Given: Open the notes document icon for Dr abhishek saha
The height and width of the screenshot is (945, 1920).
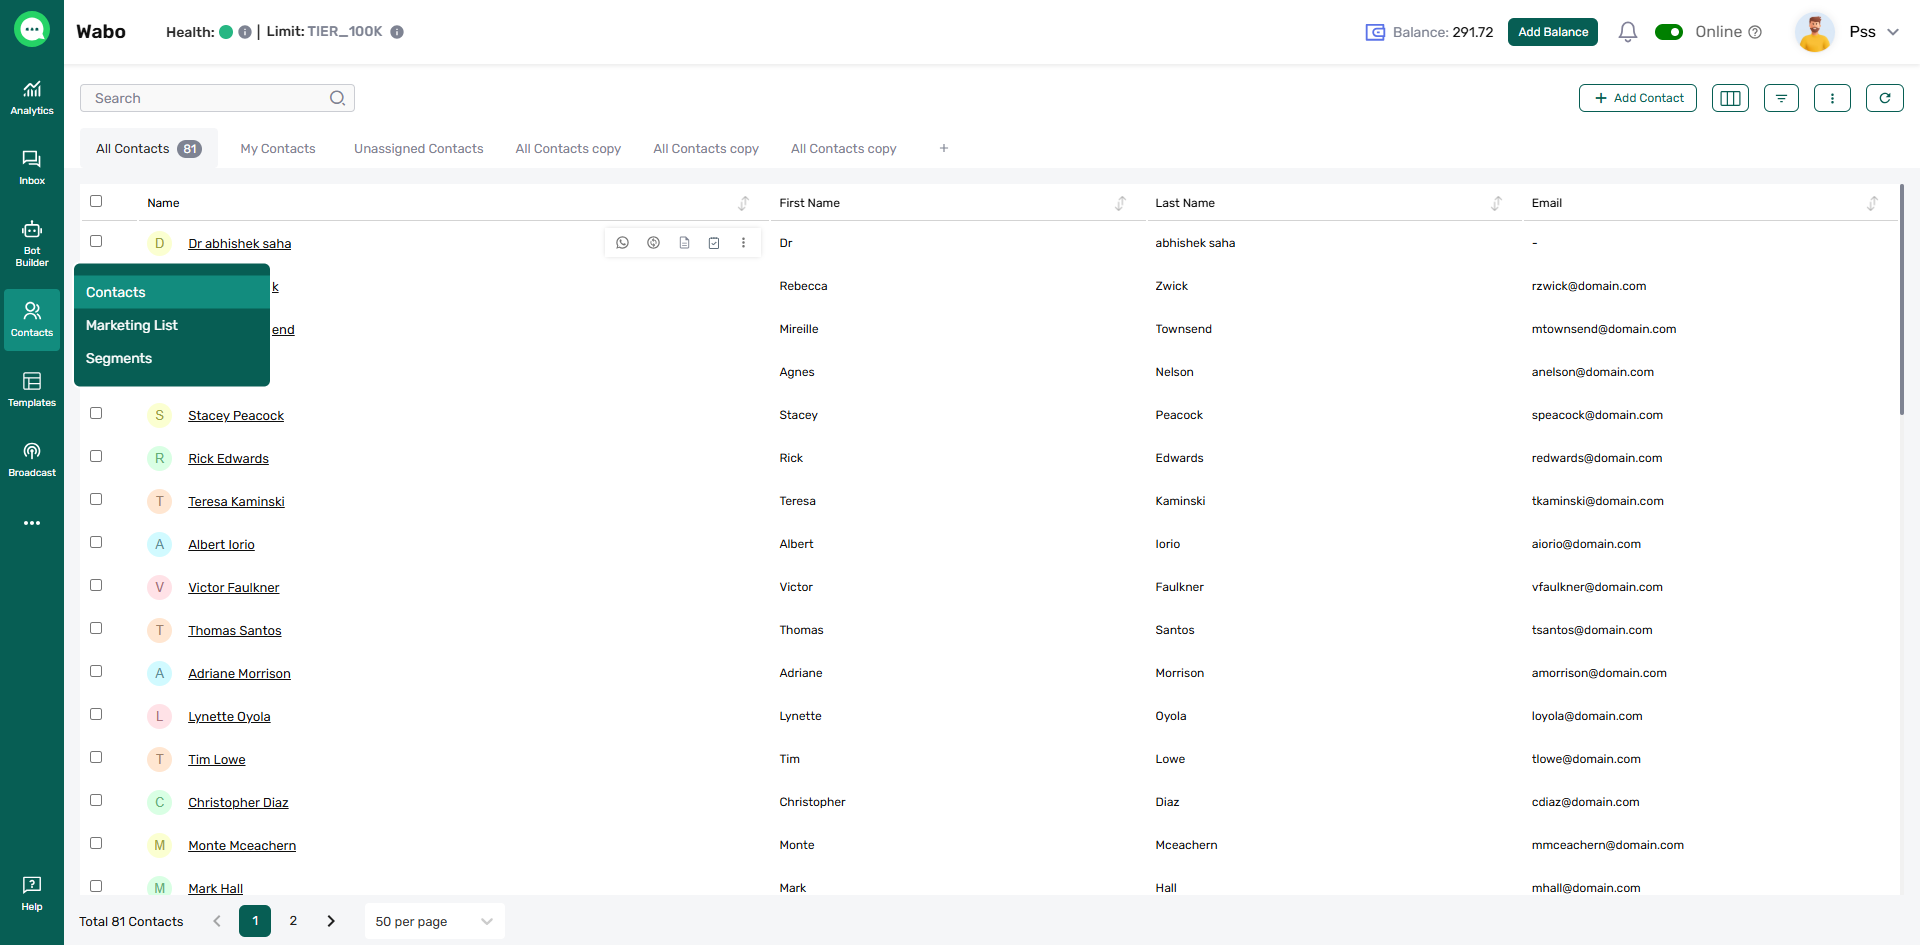Looking at the screenshot, I should 684,243.
